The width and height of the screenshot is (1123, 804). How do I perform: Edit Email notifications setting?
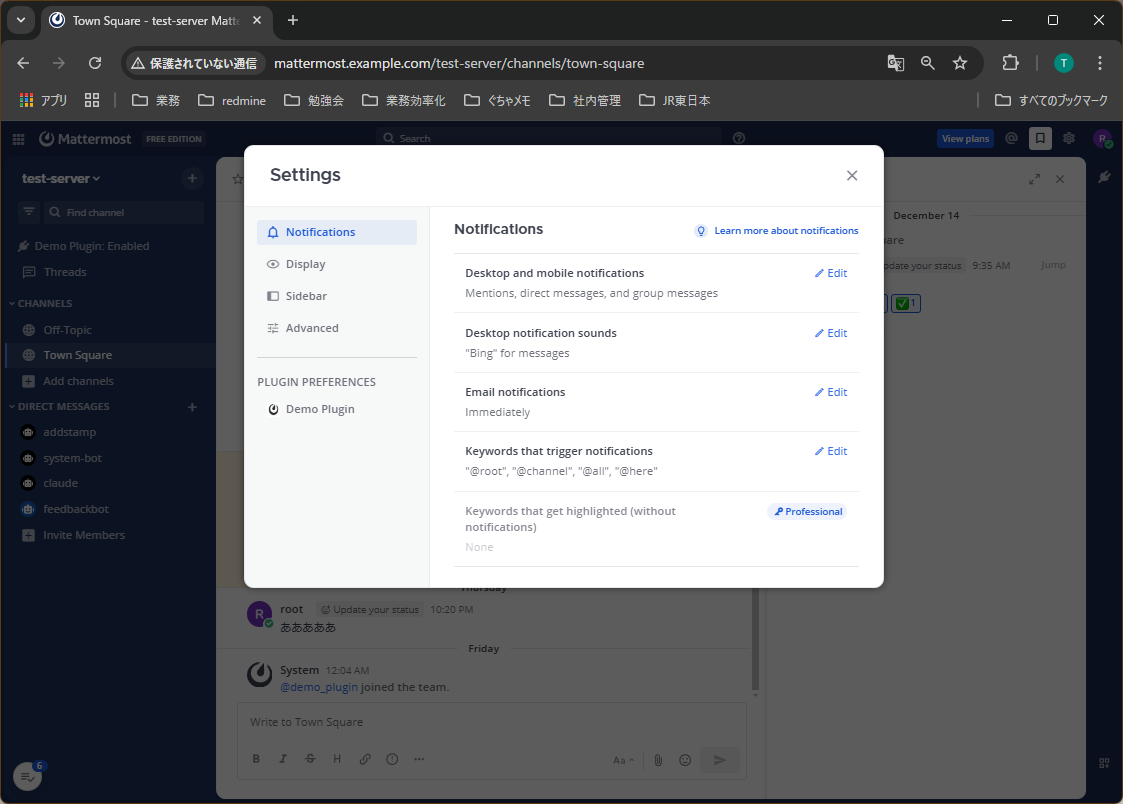coord(831,392)
